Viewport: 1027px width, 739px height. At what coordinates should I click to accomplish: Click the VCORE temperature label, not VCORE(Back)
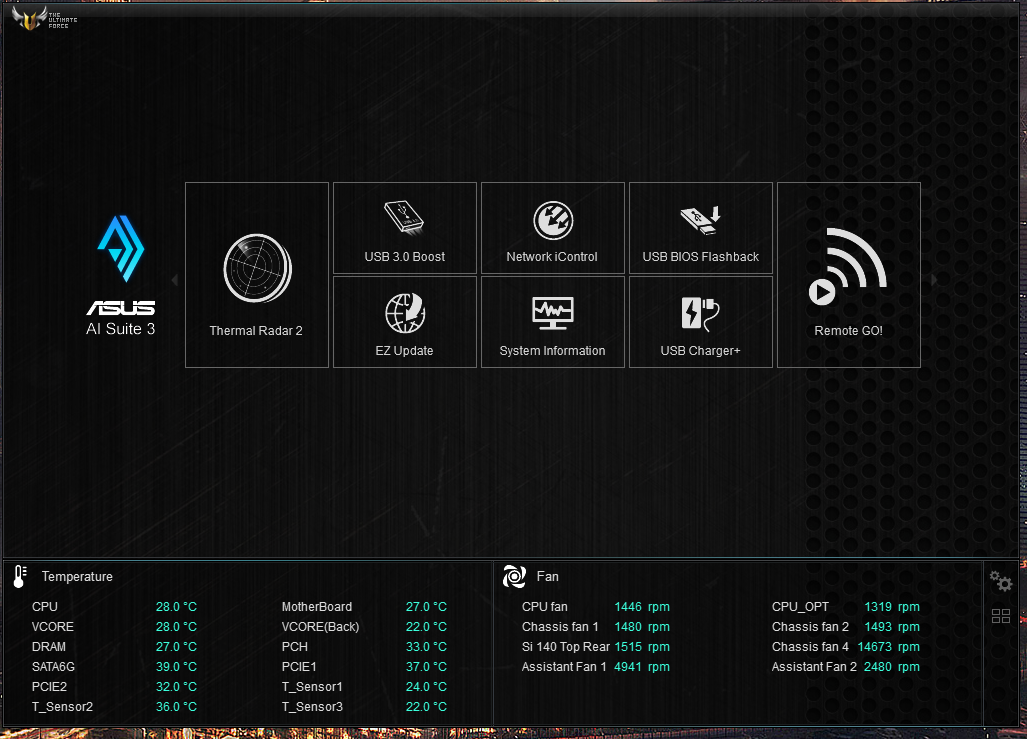click(x=52, y=627)
